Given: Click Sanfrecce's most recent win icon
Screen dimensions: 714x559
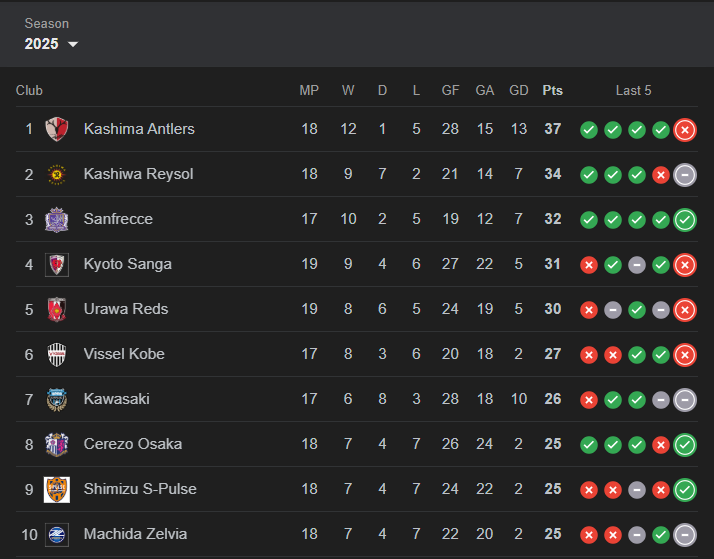Looking at the screenshot, I should (685, 220).
